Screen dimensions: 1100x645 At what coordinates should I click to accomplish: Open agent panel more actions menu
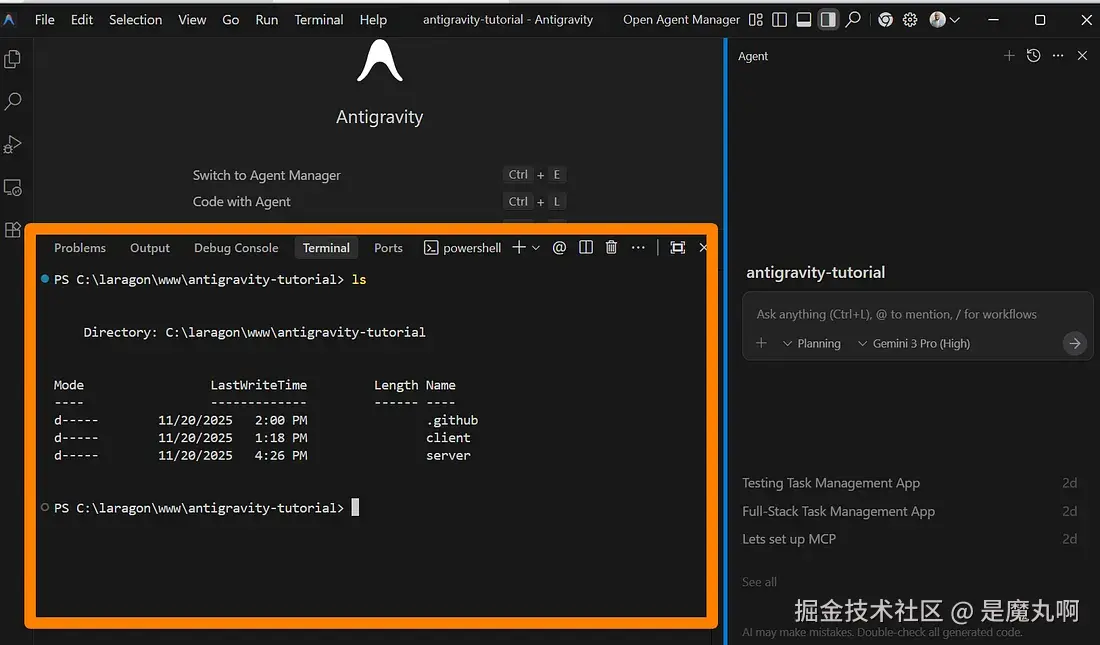click(x=1058, y=55)
